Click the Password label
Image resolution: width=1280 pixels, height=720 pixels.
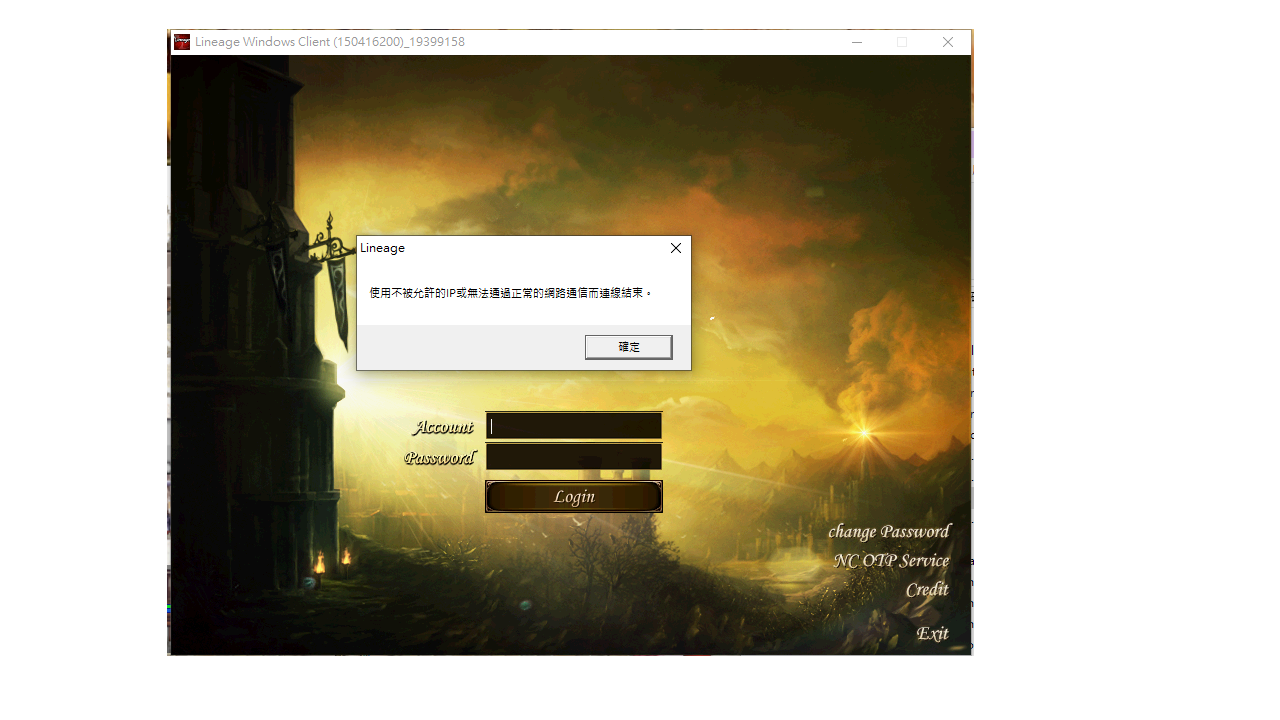point(439,458)
